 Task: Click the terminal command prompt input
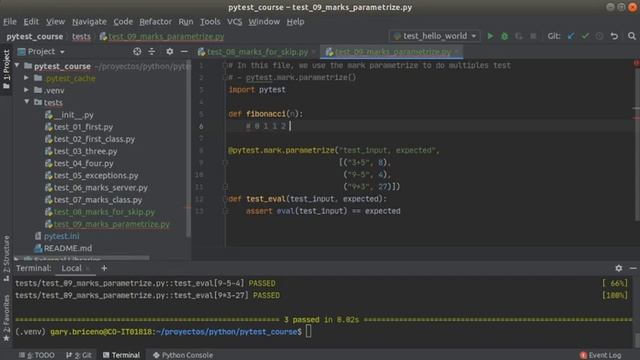pos(308,331)
